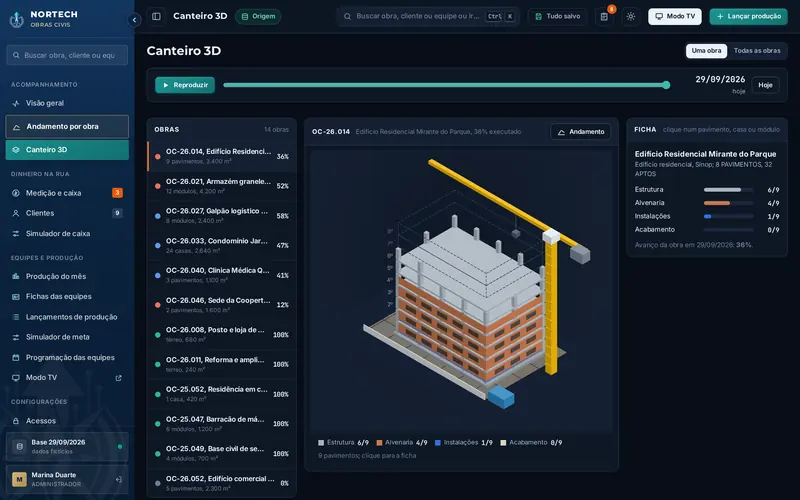Switch to Todas as obras view
800x500 pixels.
click(x=757, y=51)
